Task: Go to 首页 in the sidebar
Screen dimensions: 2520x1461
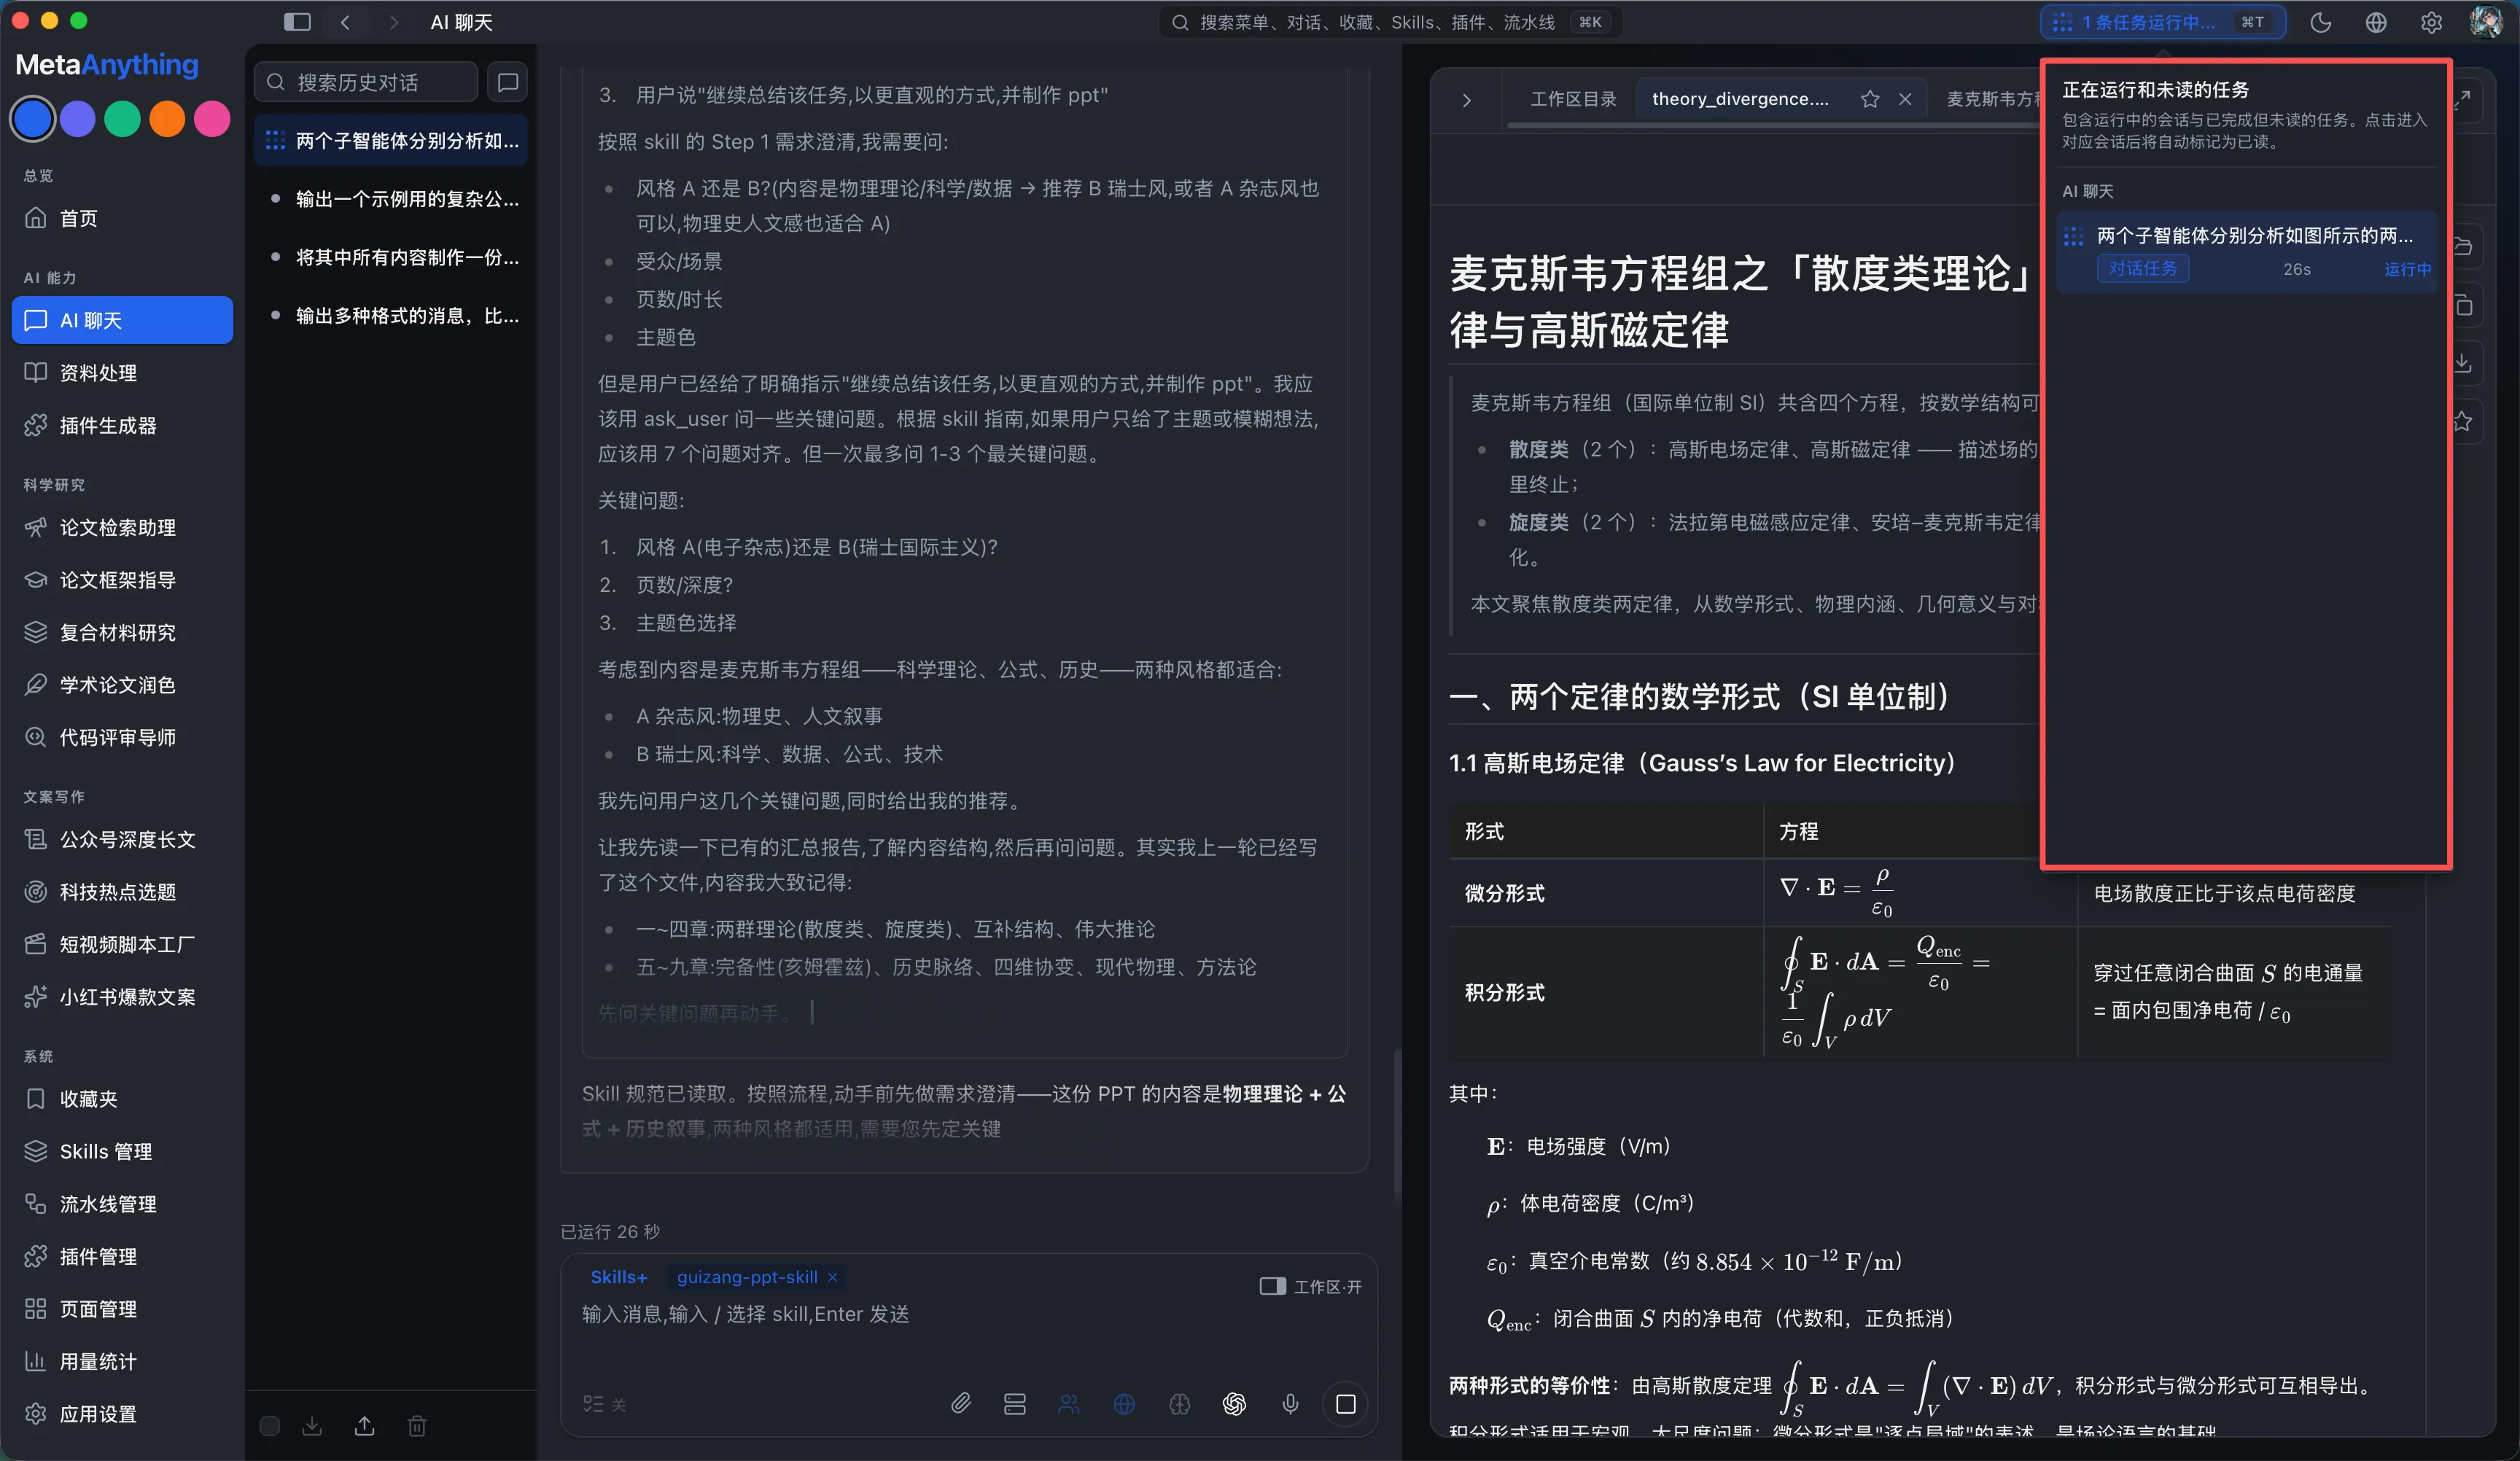Action: pos(122,218)
